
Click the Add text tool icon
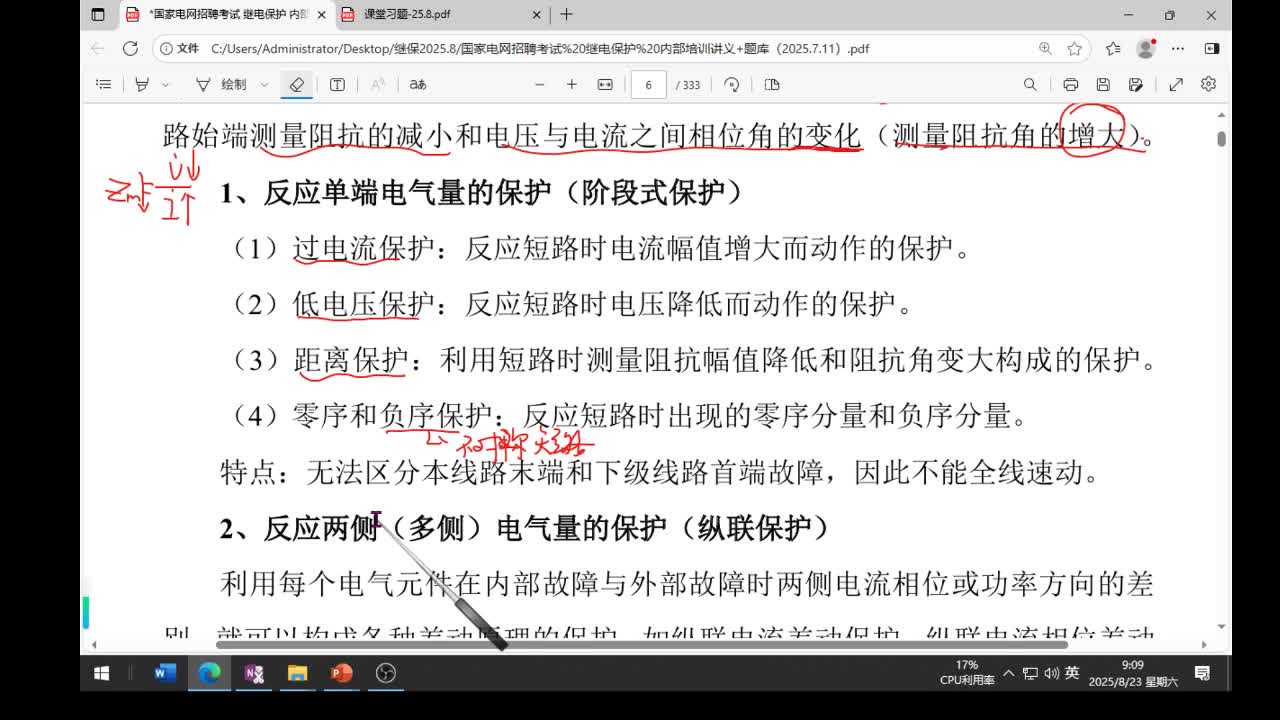(337, 85)
